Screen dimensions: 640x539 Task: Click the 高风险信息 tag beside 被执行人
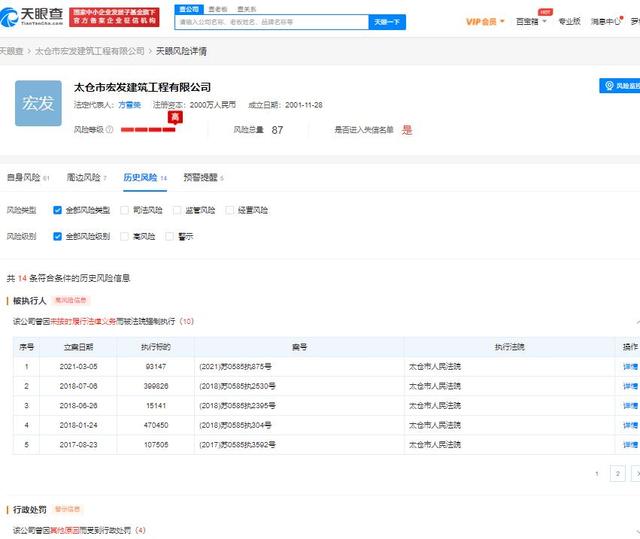coord(71,300)
